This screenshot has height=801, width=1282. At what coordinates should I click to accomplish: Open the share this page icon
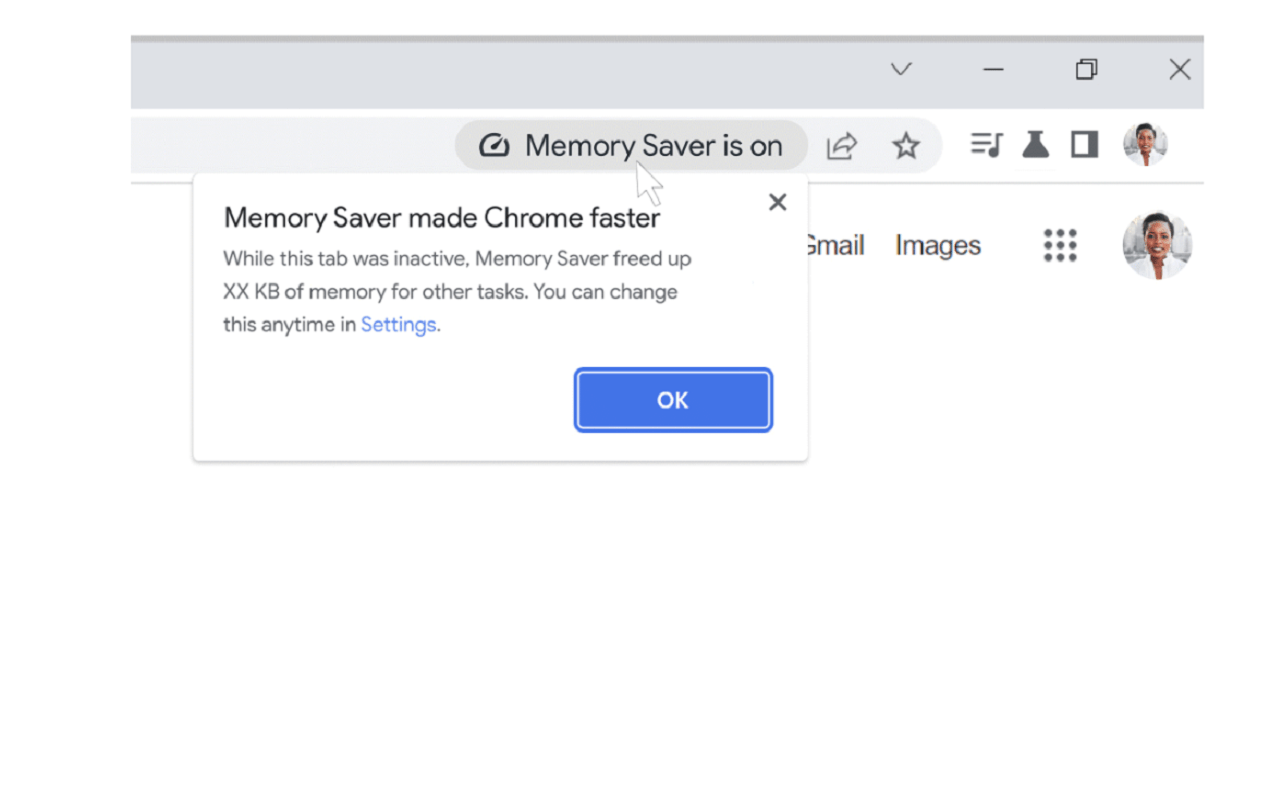pyautogui.click(x=841, y=145)
